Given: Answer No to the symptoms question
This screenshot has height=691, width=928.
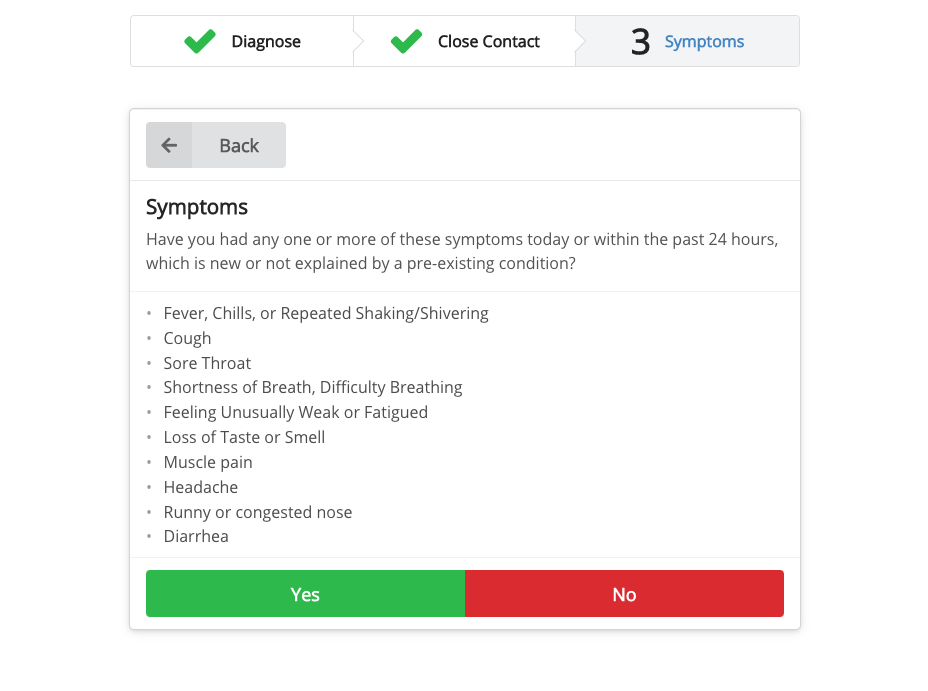Looking at the screenshot, I should (x=624, y=594).
